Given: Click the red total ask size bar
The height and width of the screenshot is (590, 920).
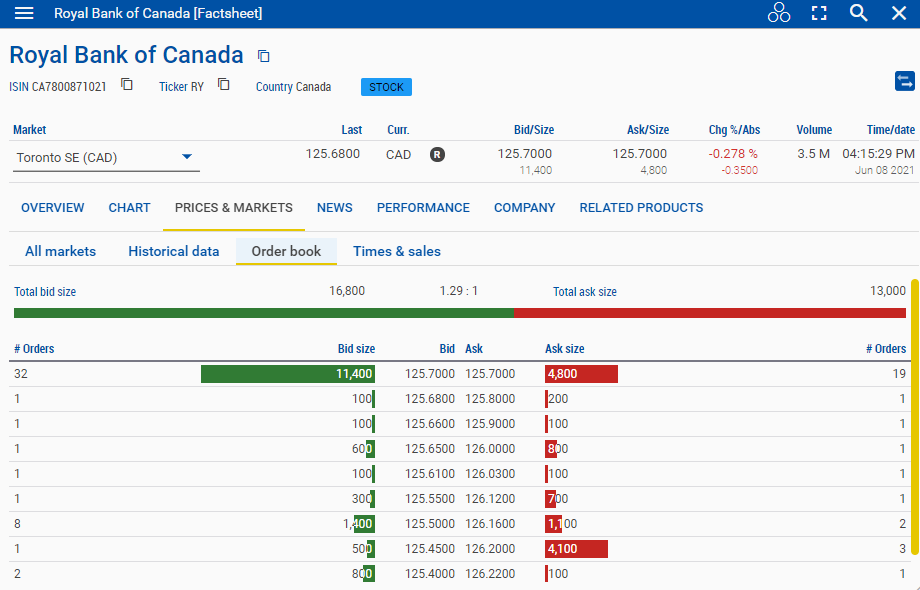Looking at the screenshot, I should [710, 313].
